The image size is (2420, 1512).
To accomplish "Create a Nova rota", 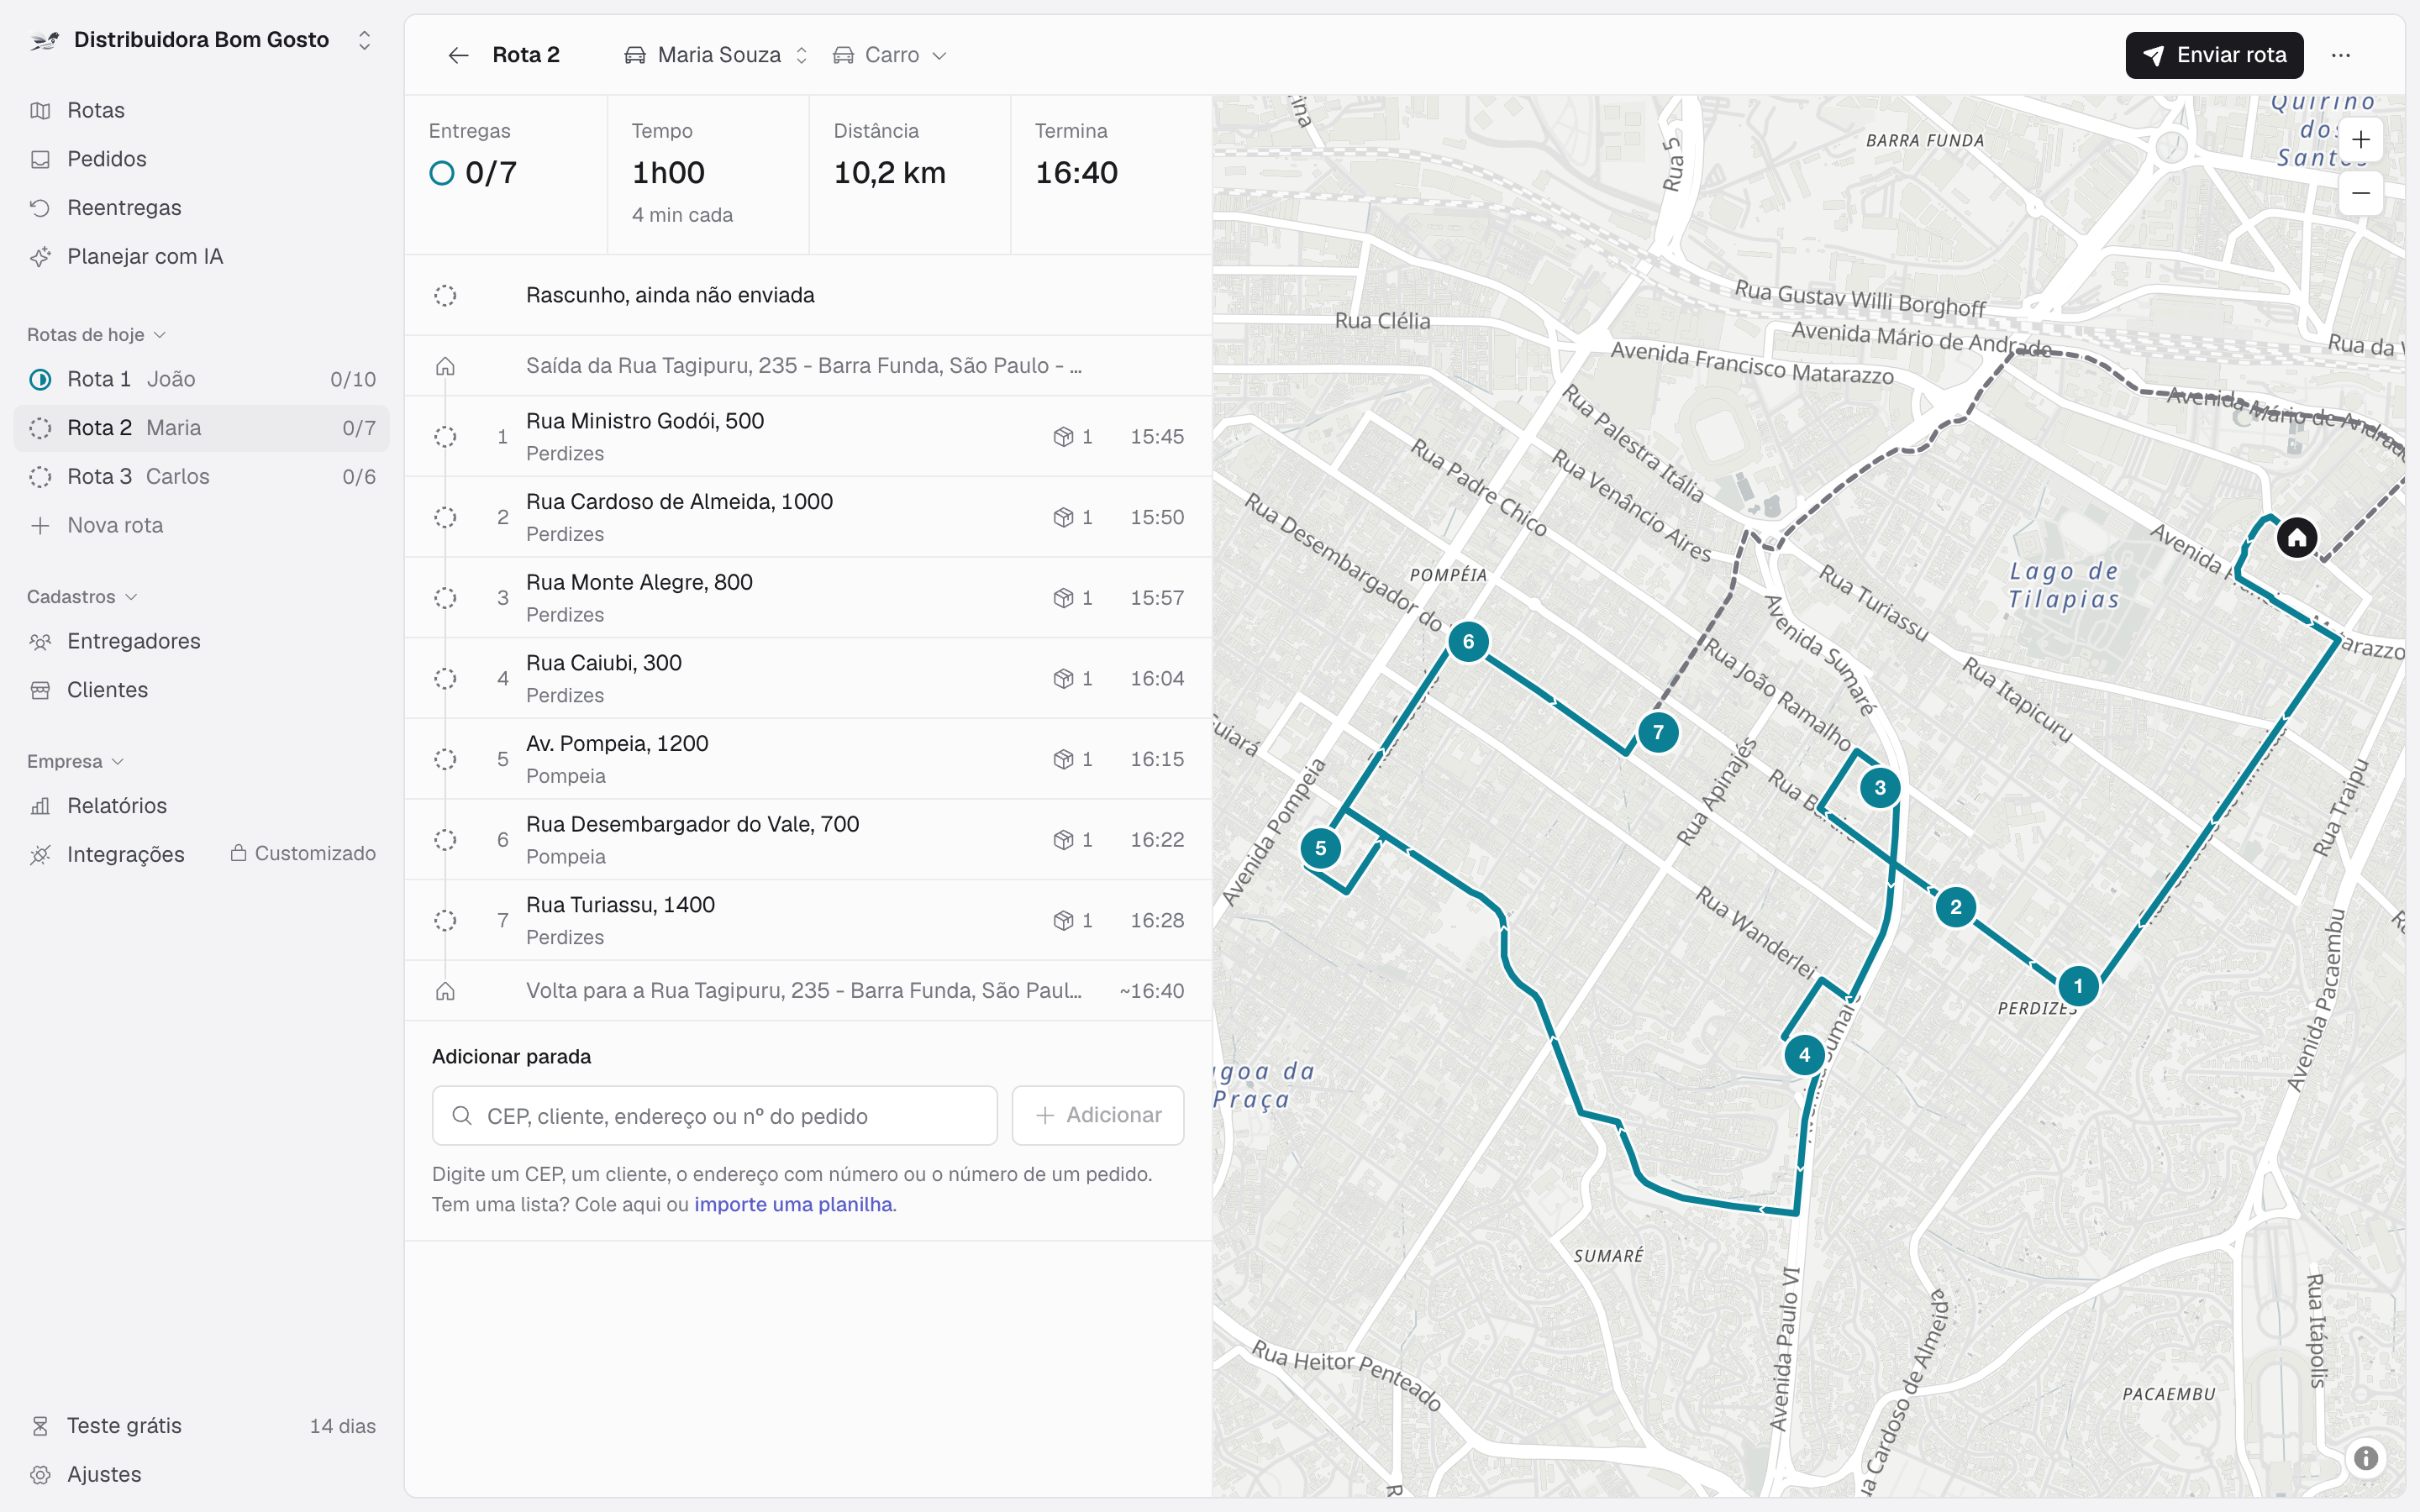I will coord(201,525).
